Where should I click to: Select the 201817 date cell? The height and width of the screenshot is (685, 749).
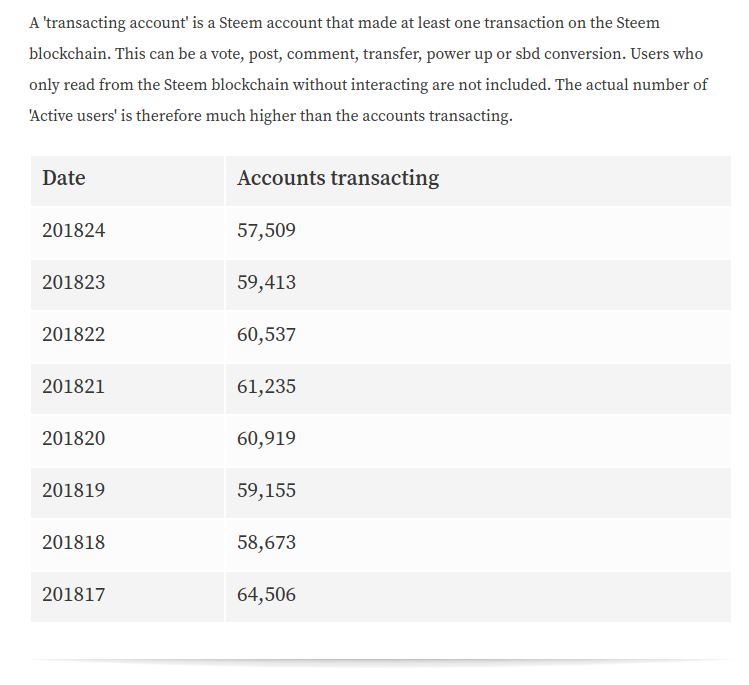128,597
